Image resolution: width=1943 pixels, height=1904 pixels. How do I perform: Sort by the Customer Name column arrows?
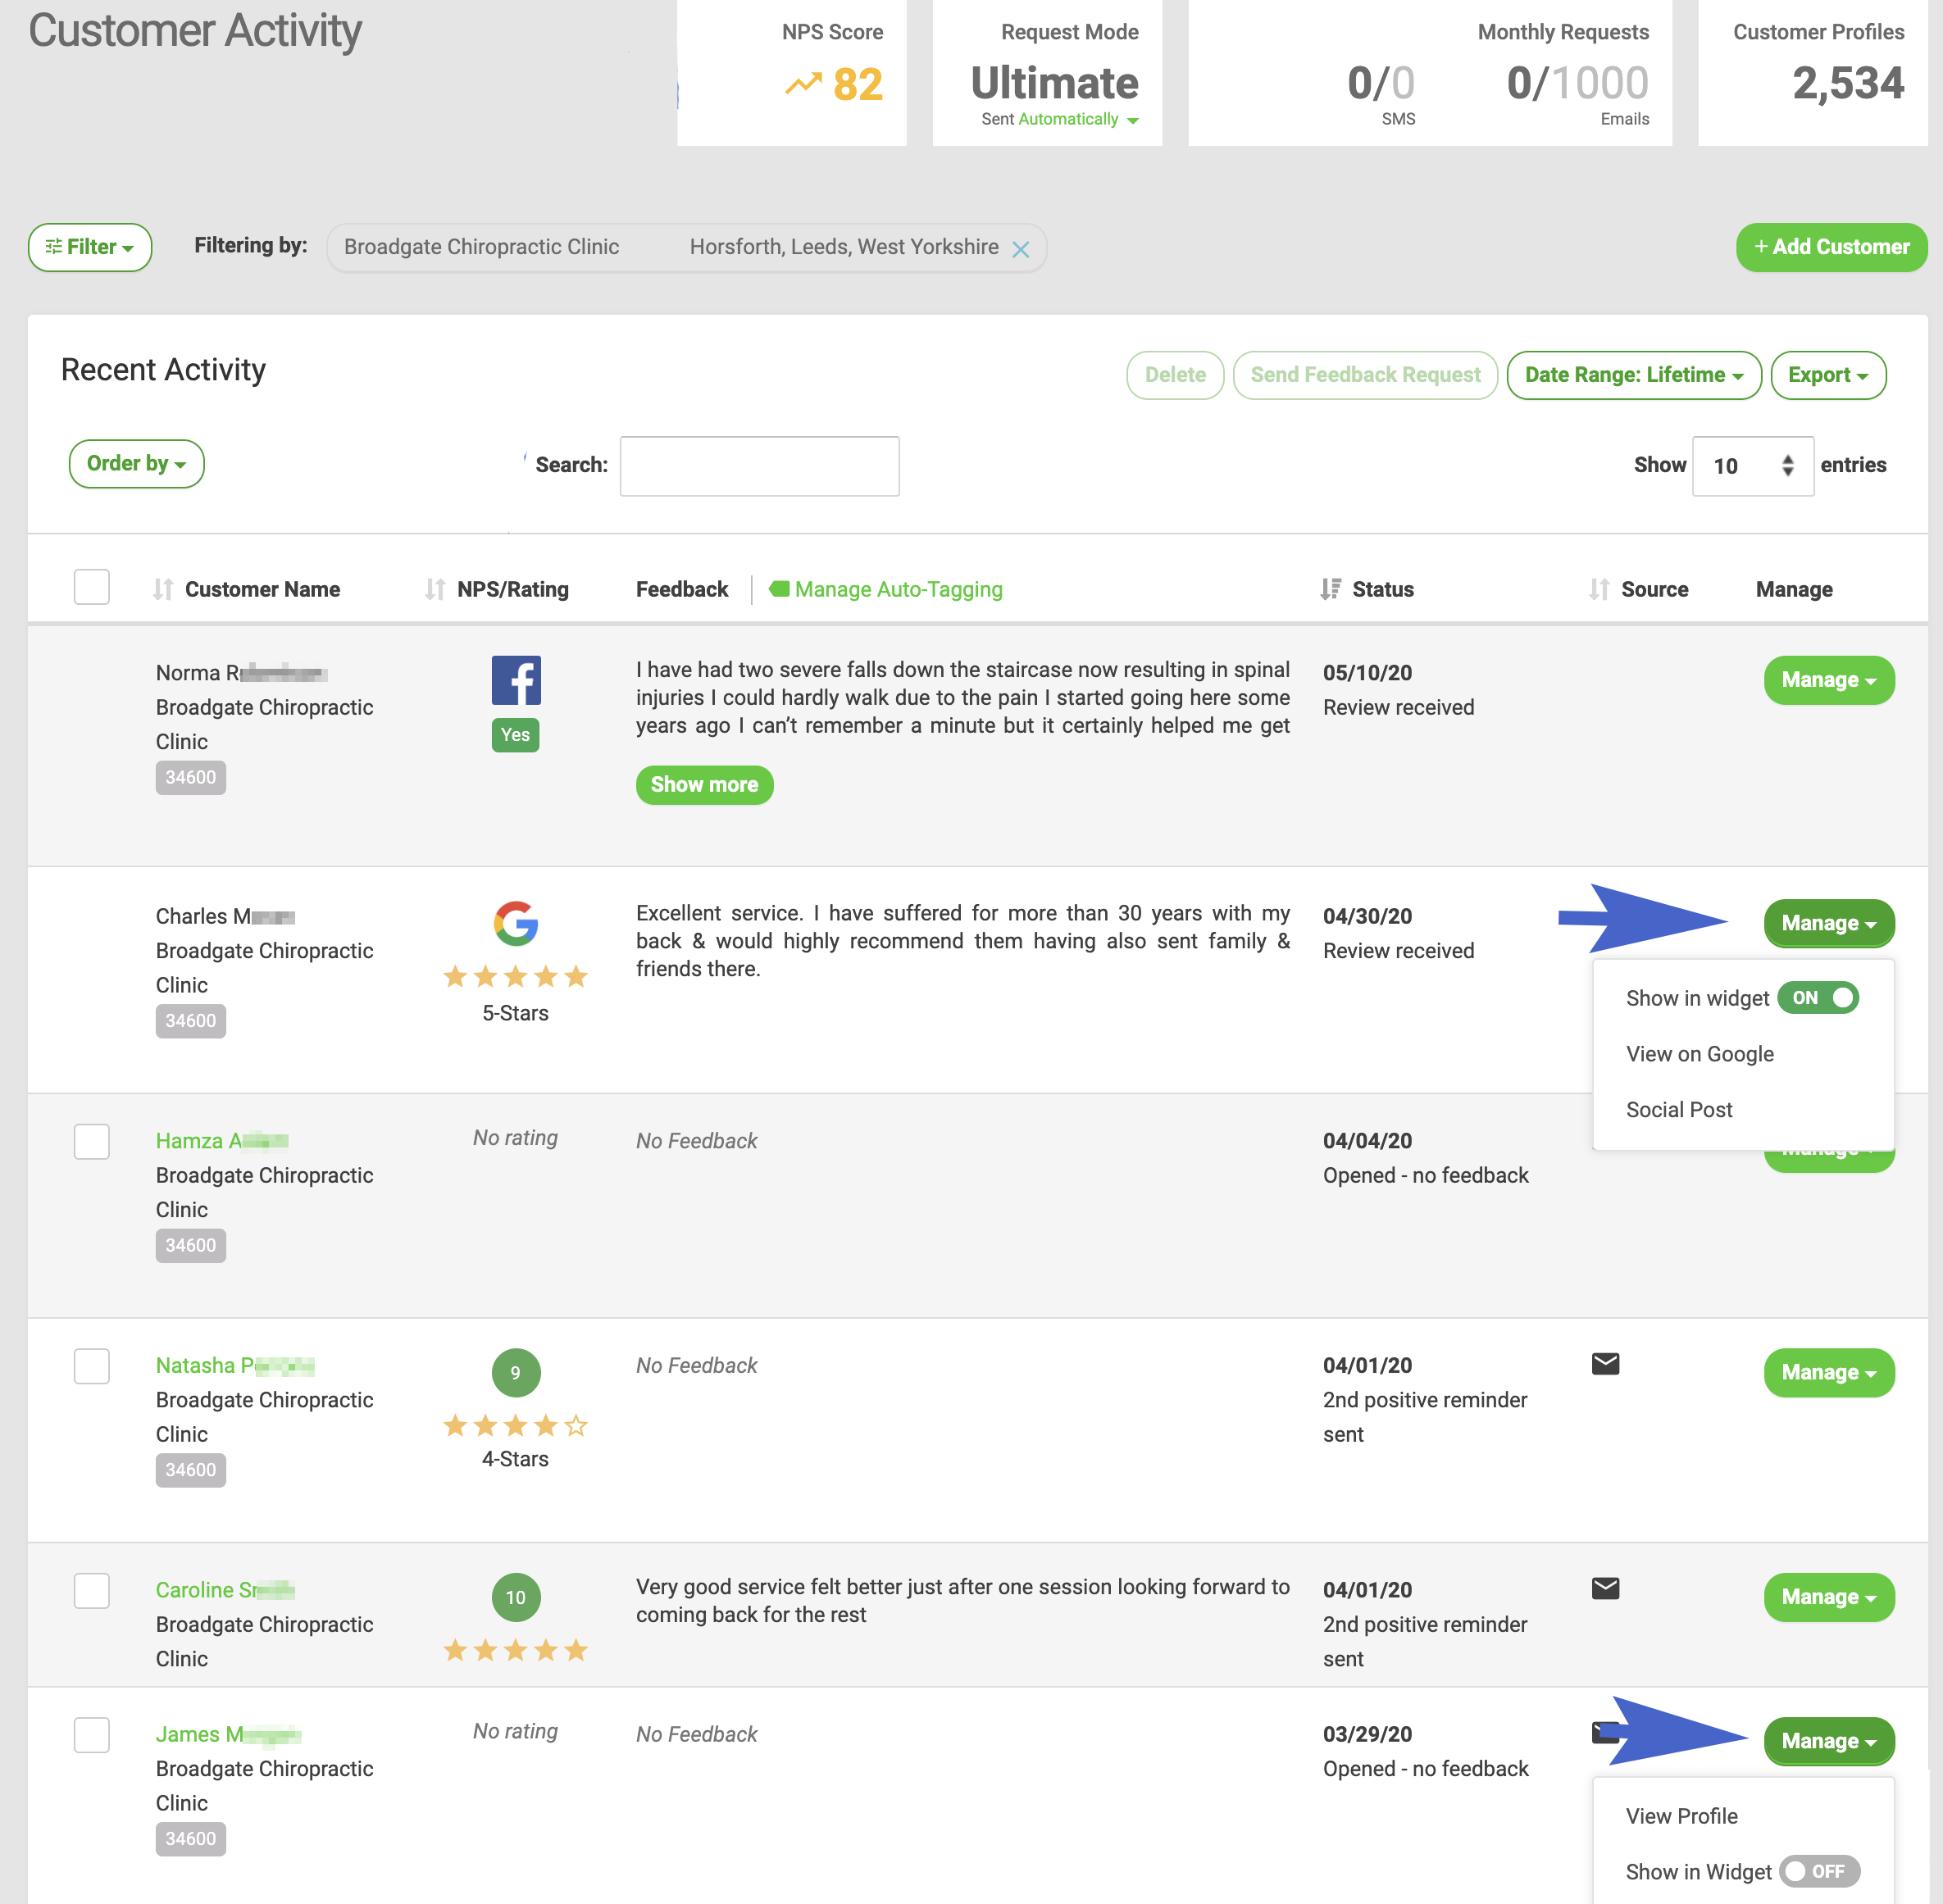(163, 589)
